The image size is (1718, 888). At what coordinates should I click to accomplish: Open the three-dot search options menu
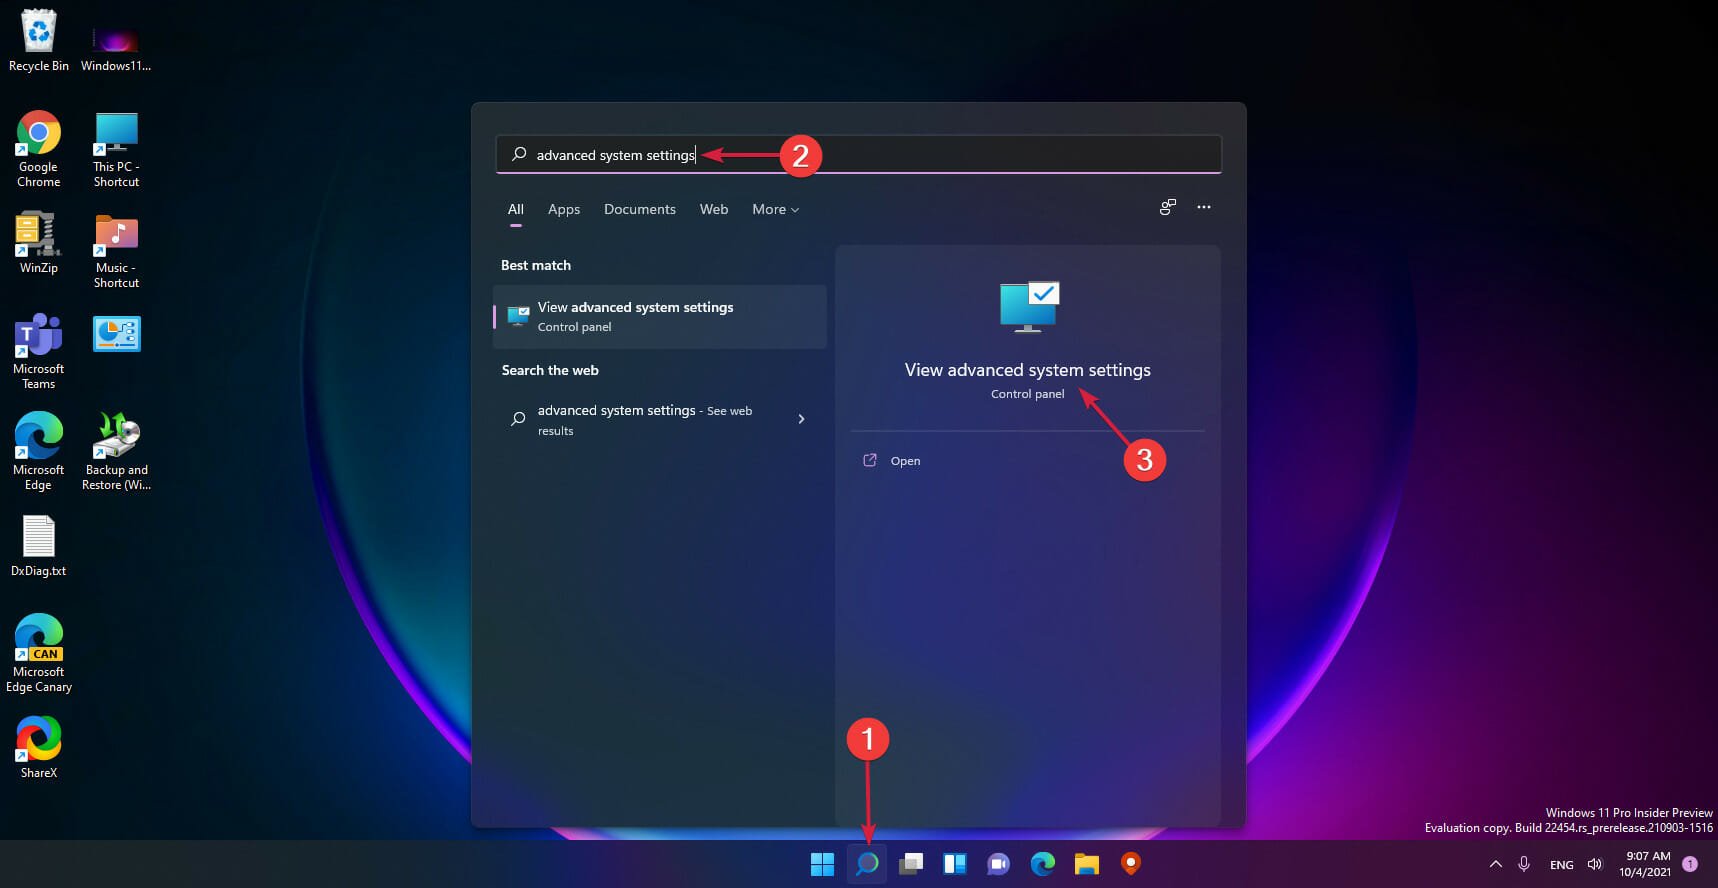coord(1204,207)
